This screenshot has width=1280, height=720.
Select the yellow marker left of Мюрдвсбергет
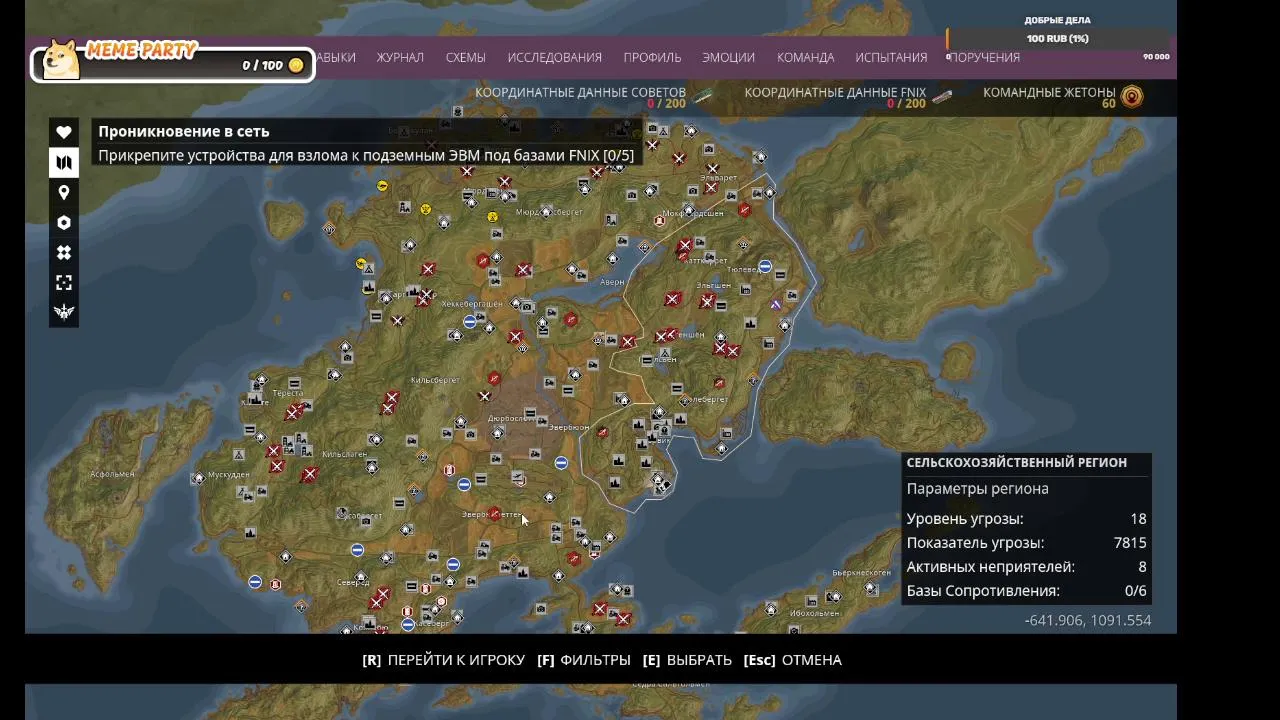(x=492, y=216)
